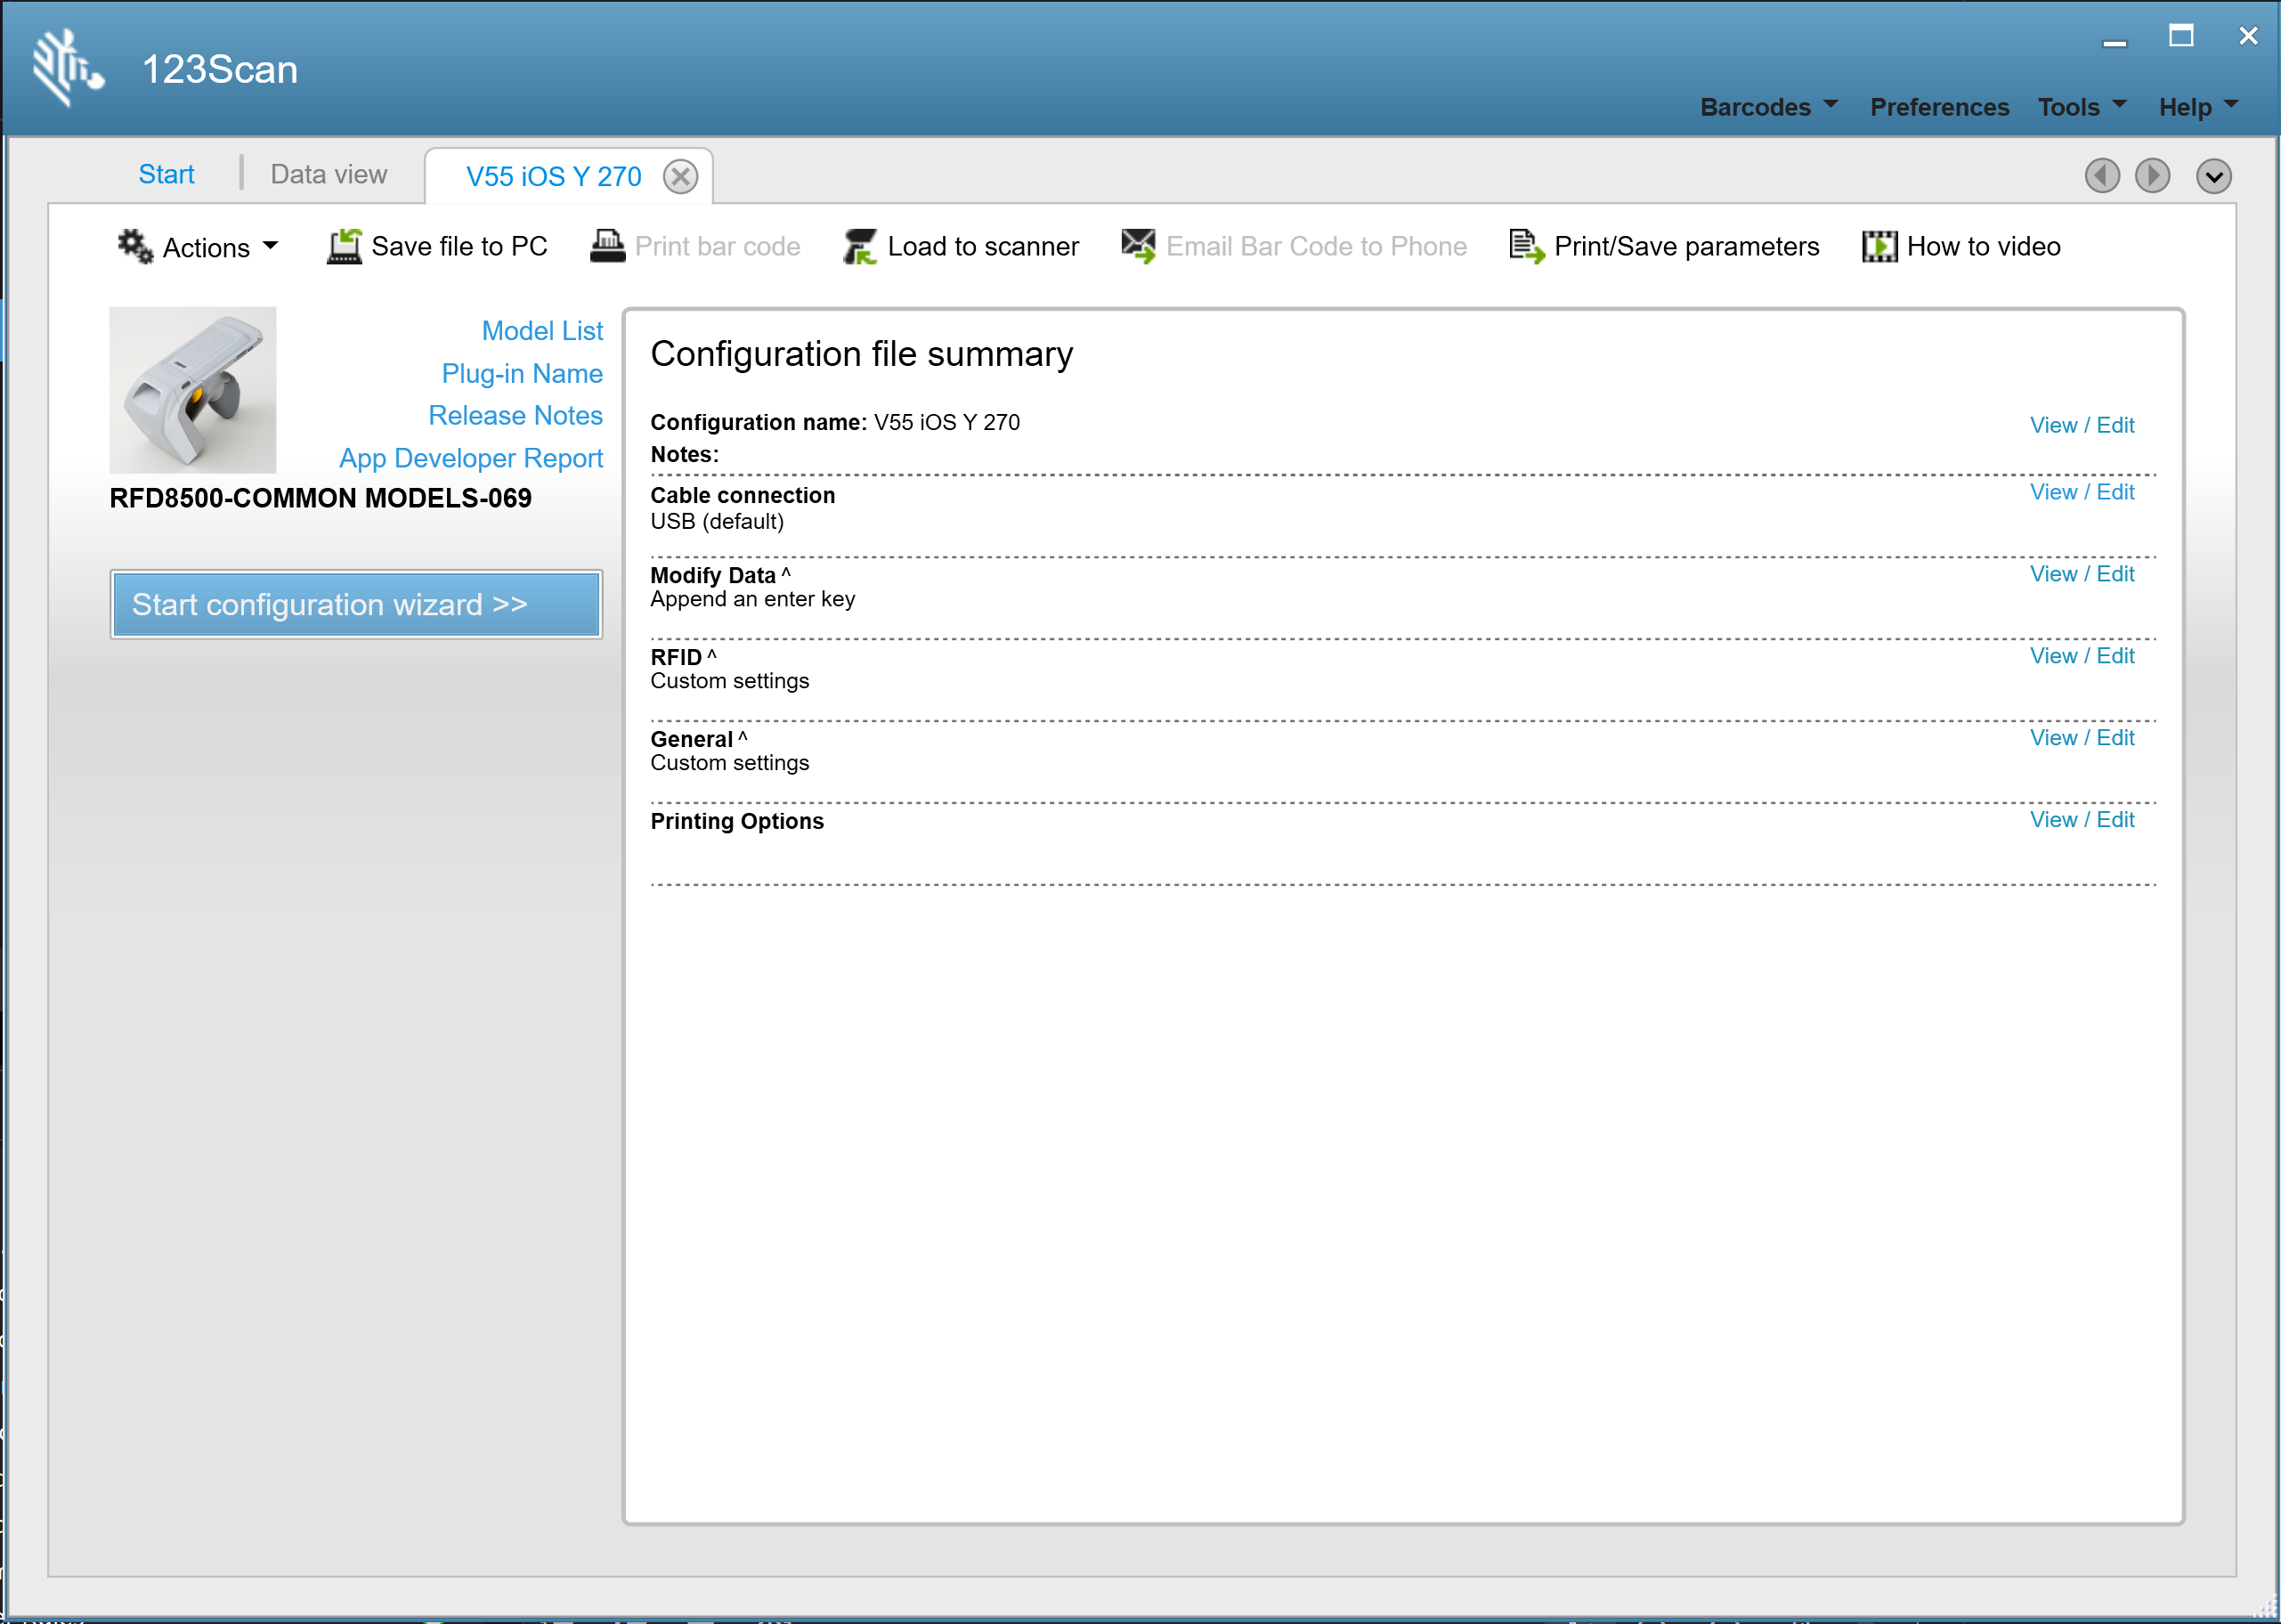
Task: Click the RFD8500 scanner thumbnail image
Action: pyautogui.click(x=193, y=390)
